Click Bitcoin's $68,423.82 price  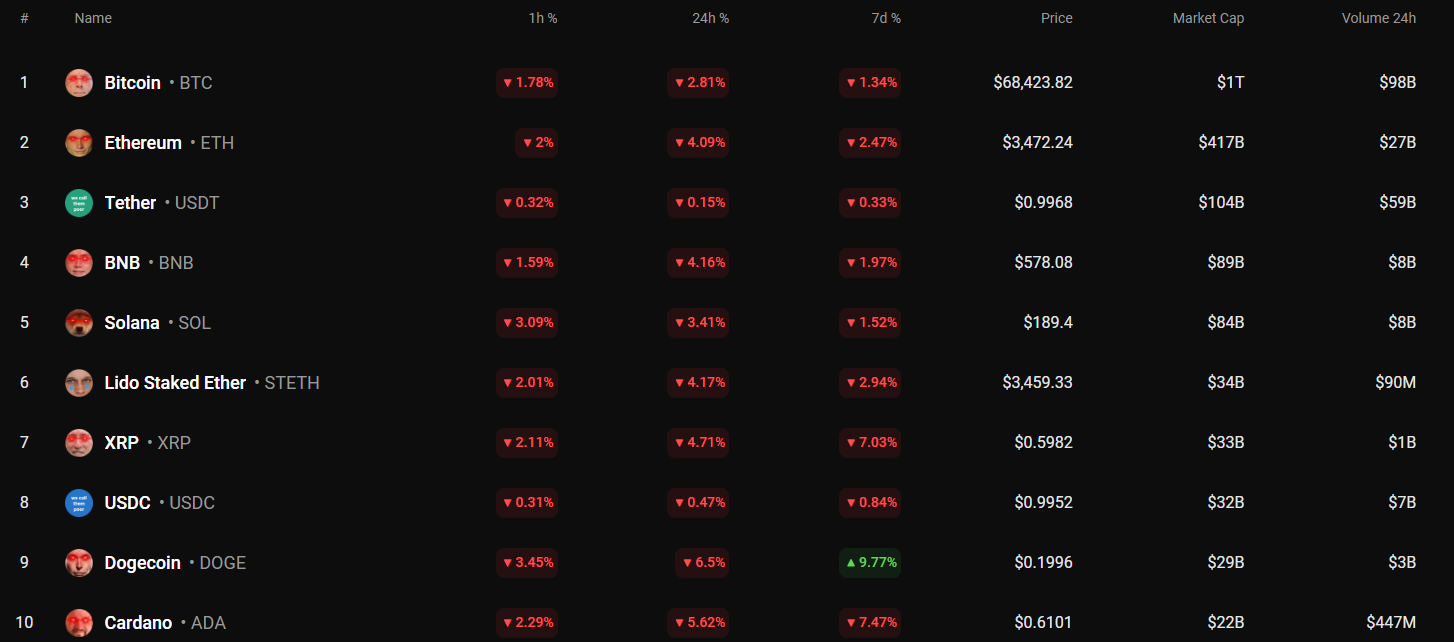click(1032, 83)
